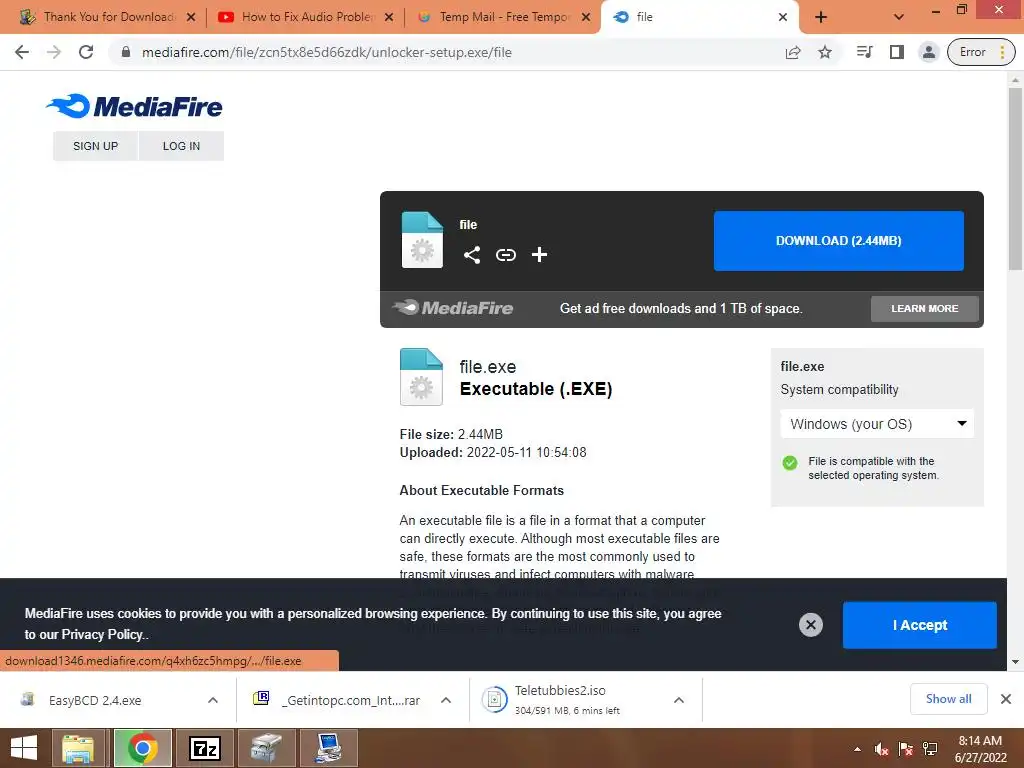The image size is (1024, 768).
Task: Go forward in browser history
Action: click(54, 52)
